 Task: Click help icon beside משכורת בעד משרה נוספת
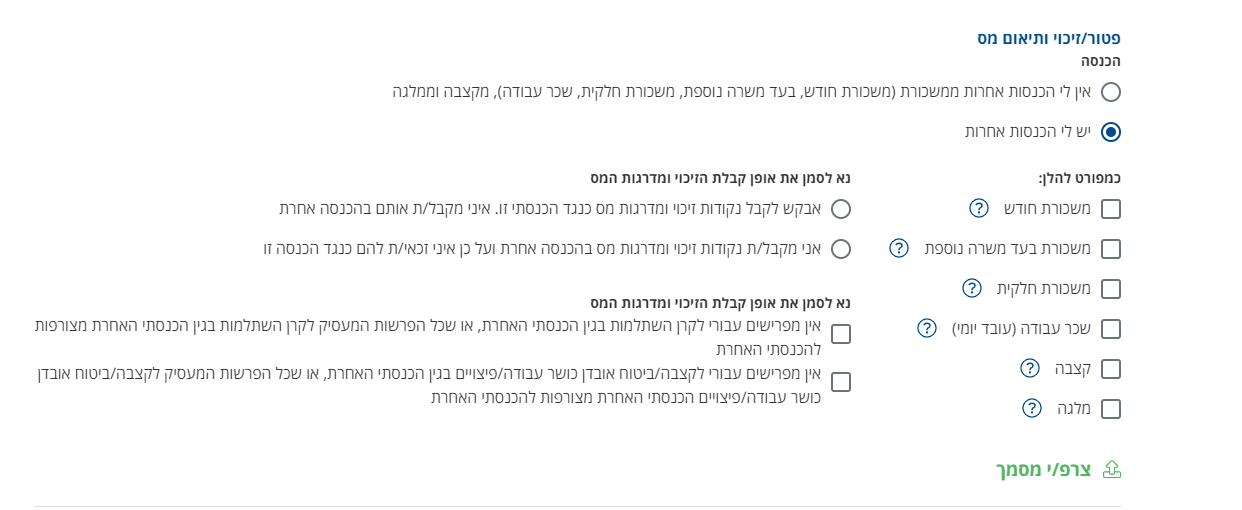tap(899, 248)
